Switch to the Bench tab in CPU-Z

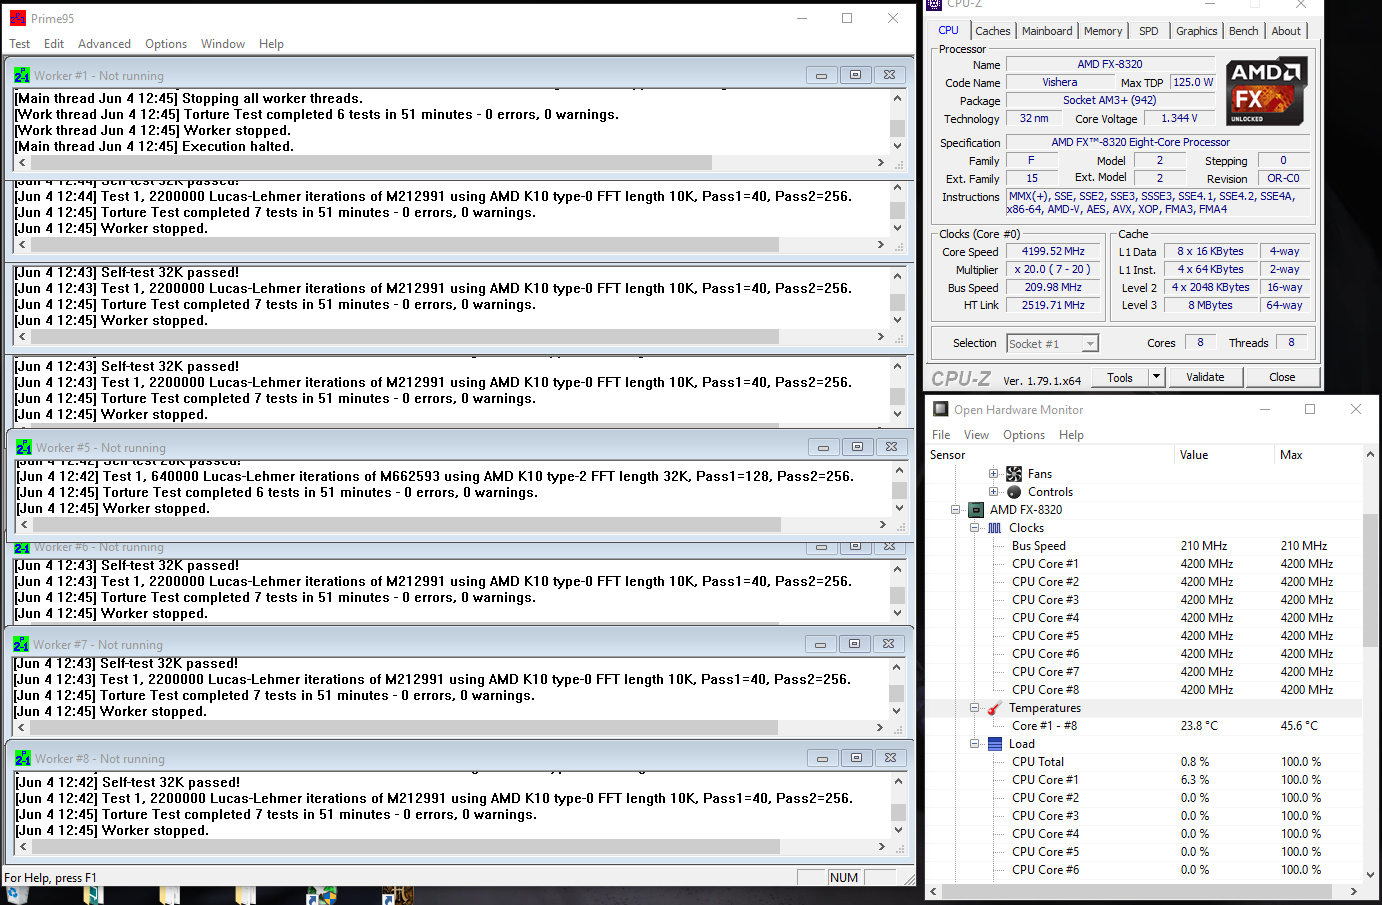click(x=1243, y=31)
